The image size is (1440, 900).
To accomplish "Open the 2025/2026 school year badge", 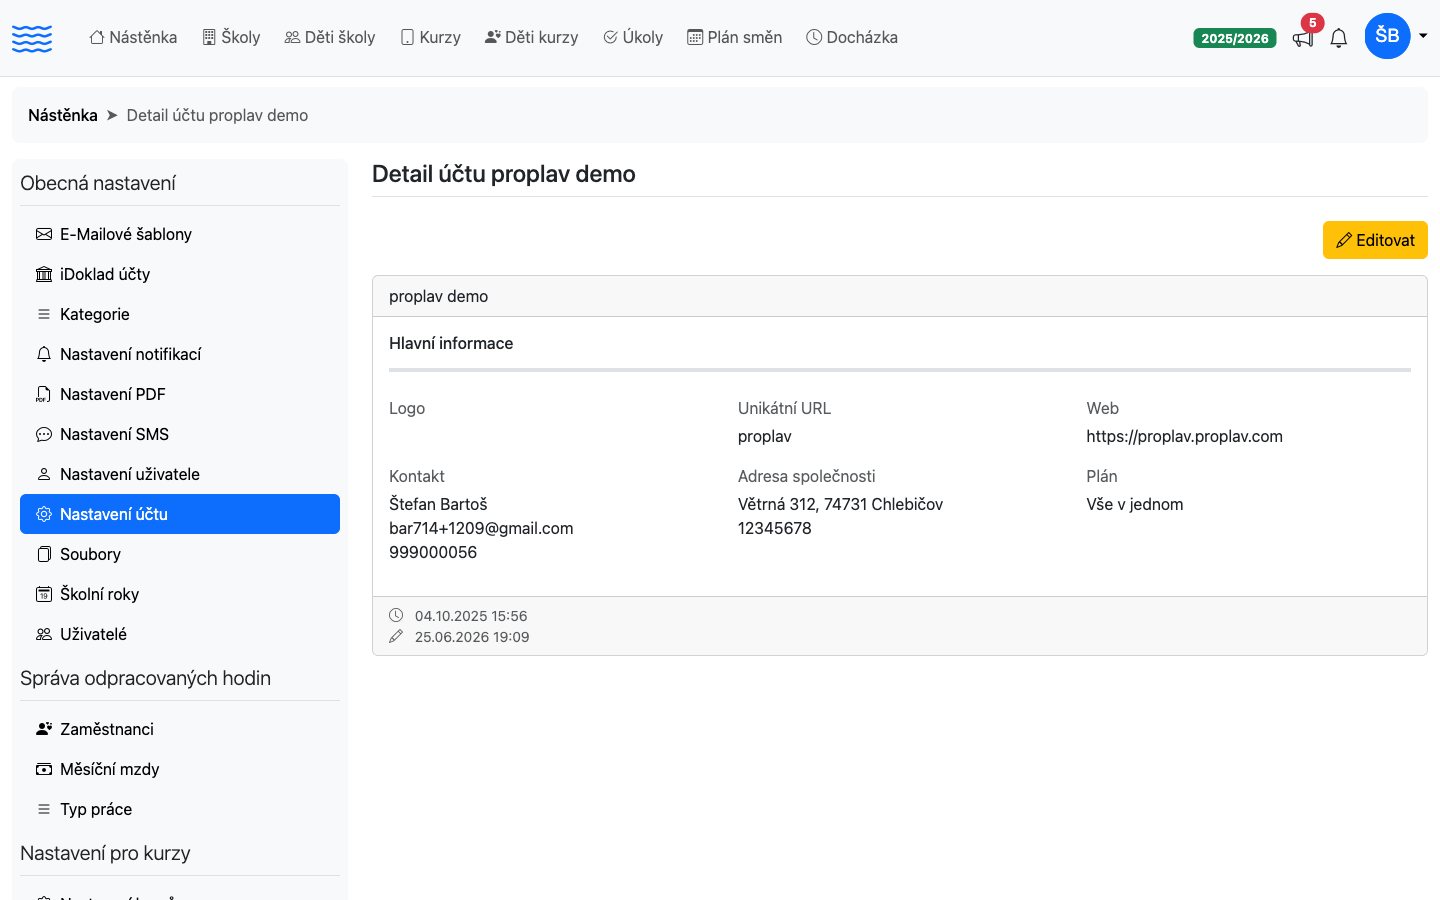I will (x=1235, y=38).
